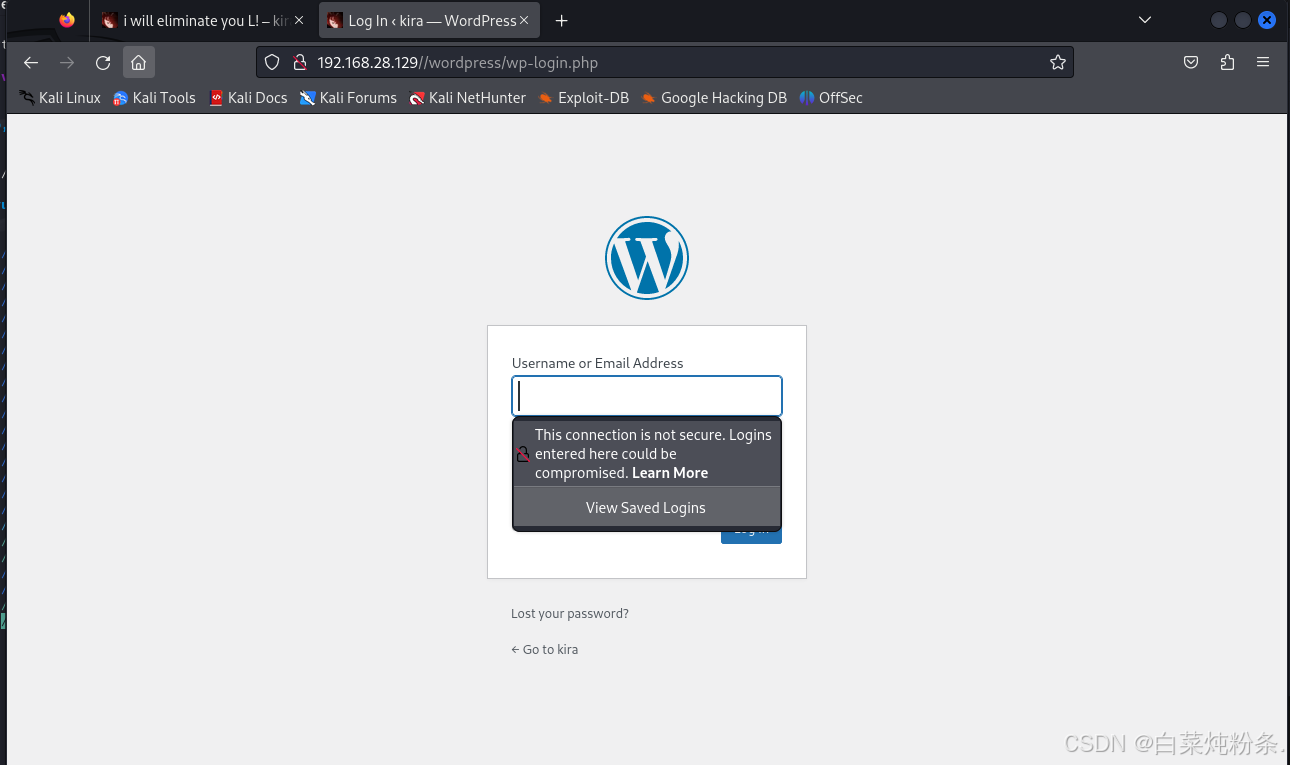Click the Learn More link in warning
Image resolution: width=1290 pixels, height=765 pixels.
[x=670, y=473]
